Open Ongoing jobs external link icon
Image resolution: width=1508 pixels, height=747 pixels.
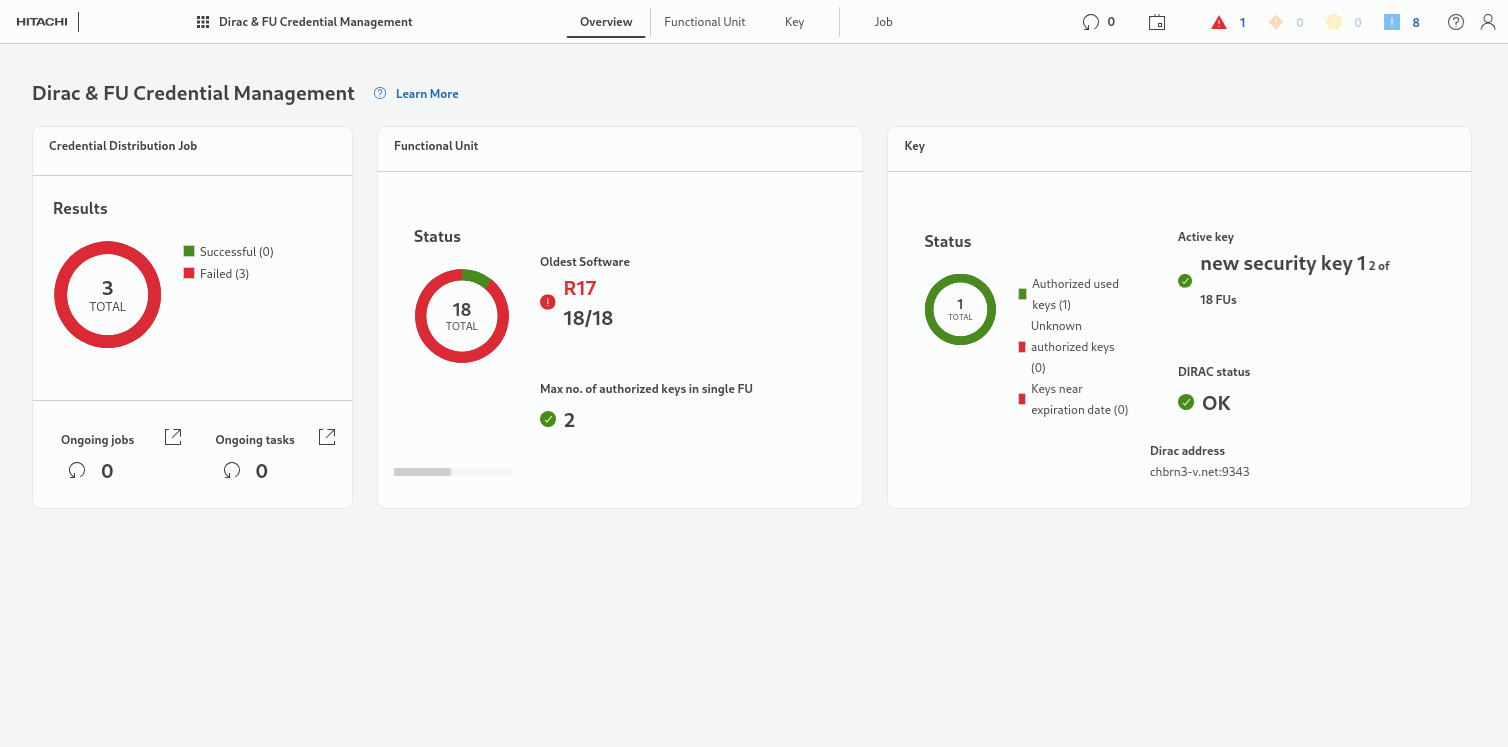(173, 437)
